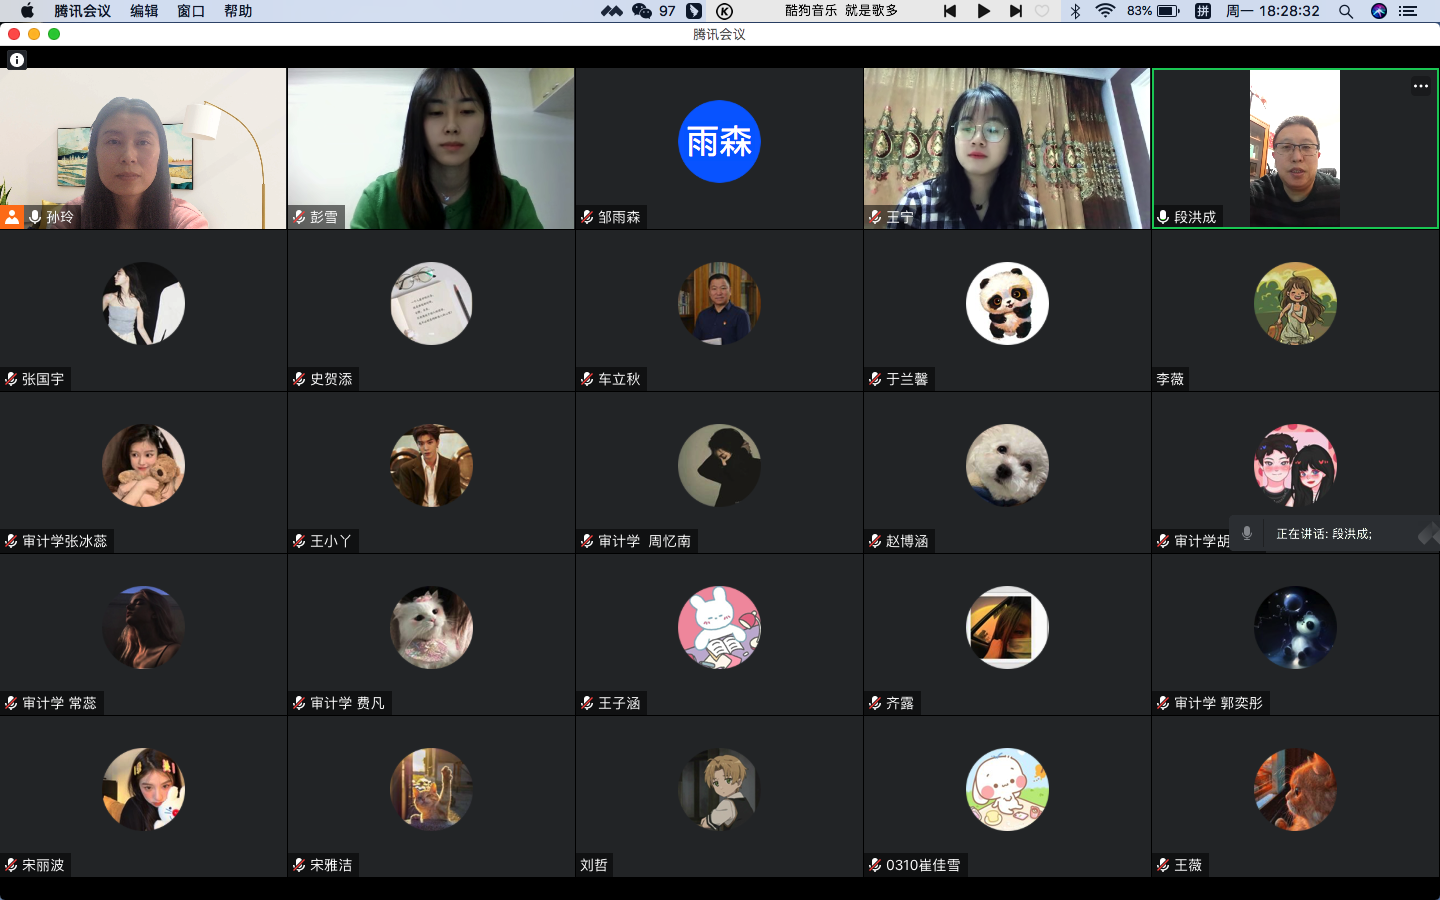Click the microphone icon on 段洪成's name label
This screenshot has height=900, width=1440.
pos(1163,217)
